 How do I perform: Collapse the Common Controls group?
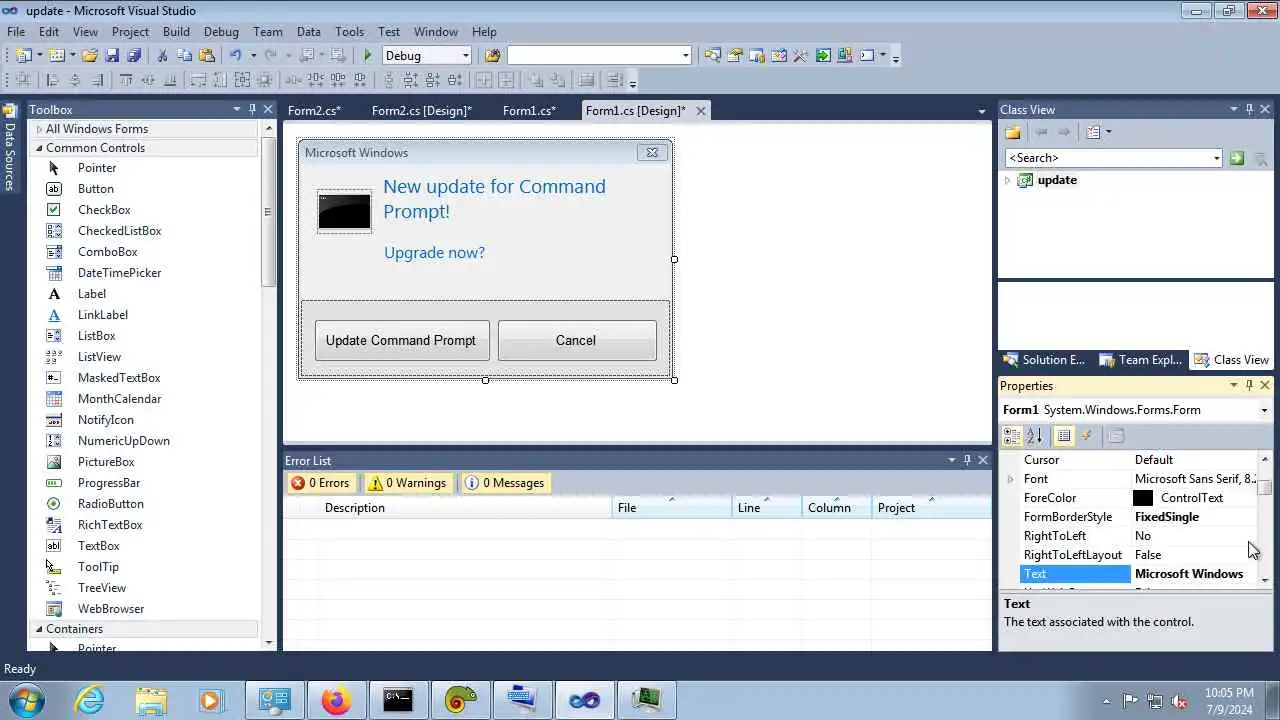click(x=40, y=148)
